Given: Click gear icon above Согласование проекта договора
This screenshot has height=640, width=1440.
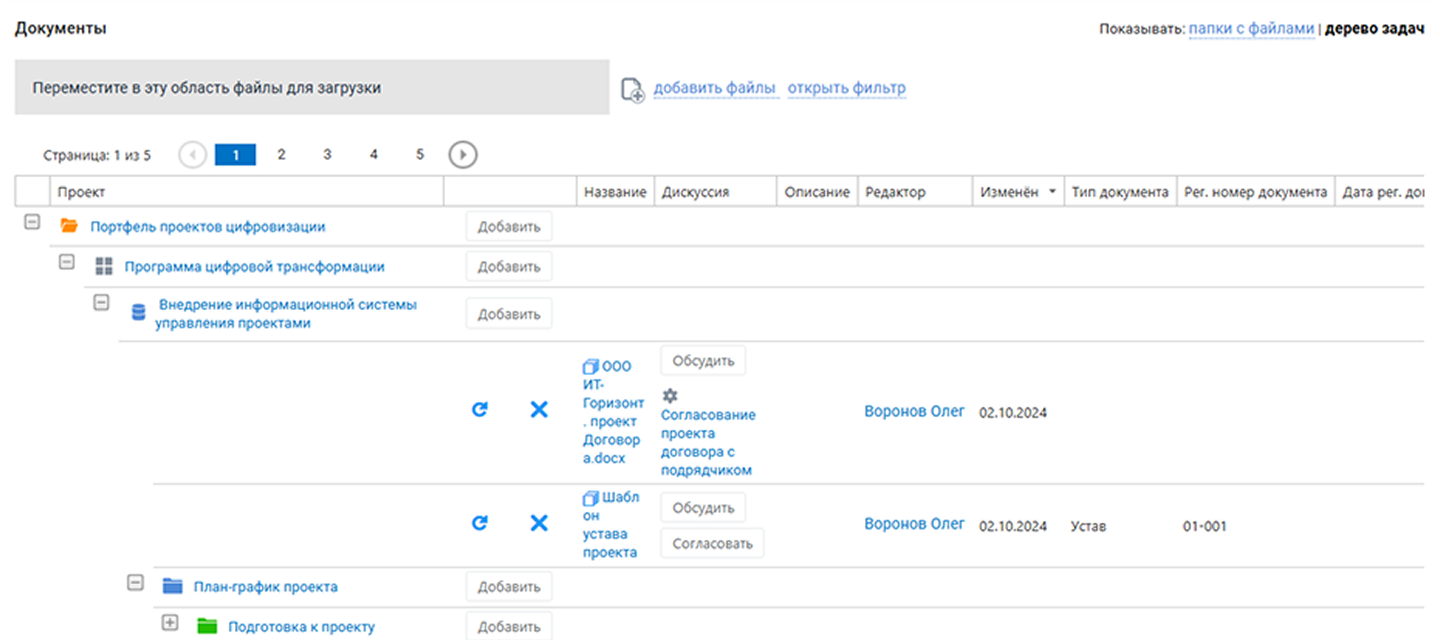Looking at the screenshot, I should 671,395.
